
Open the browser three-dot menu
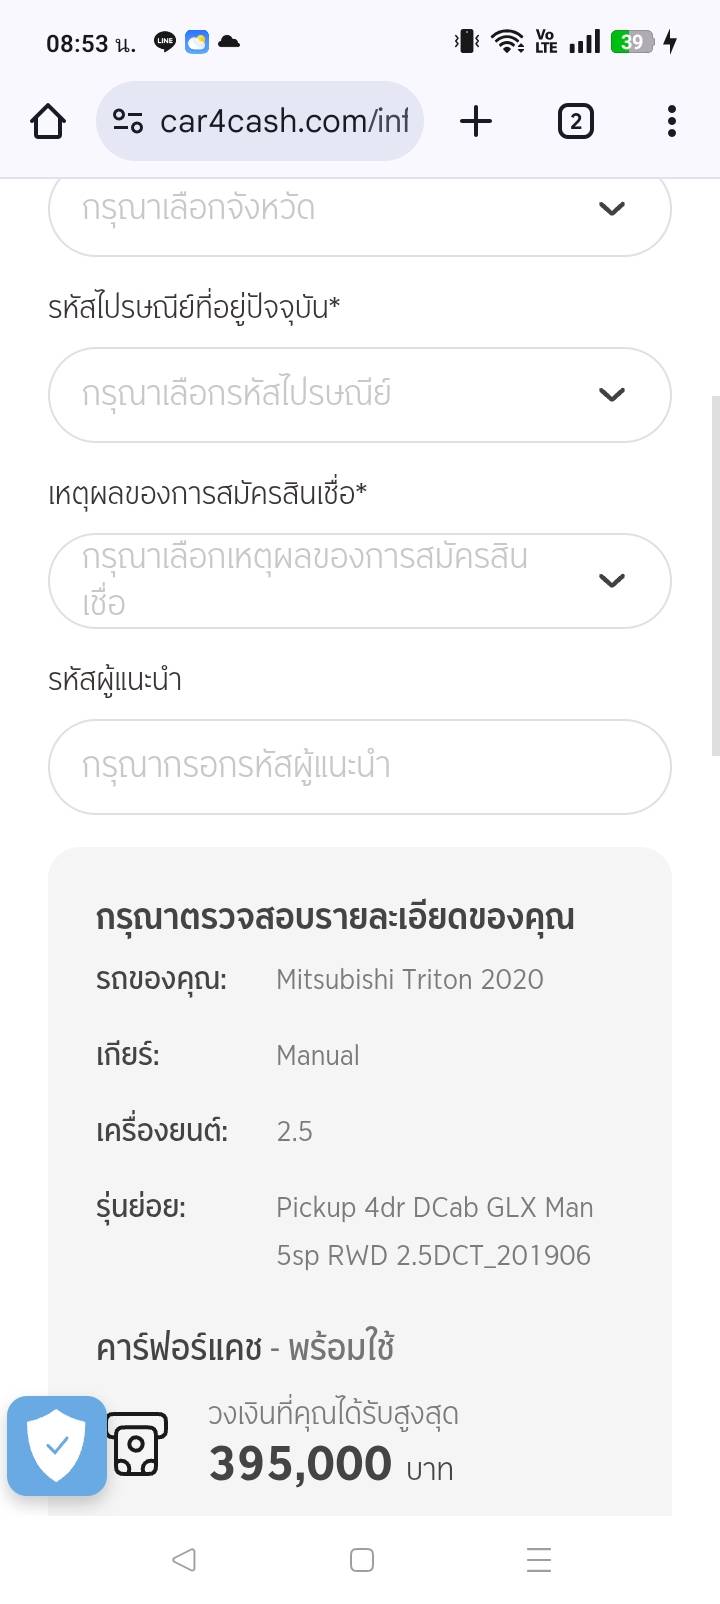tap(671, 122)
